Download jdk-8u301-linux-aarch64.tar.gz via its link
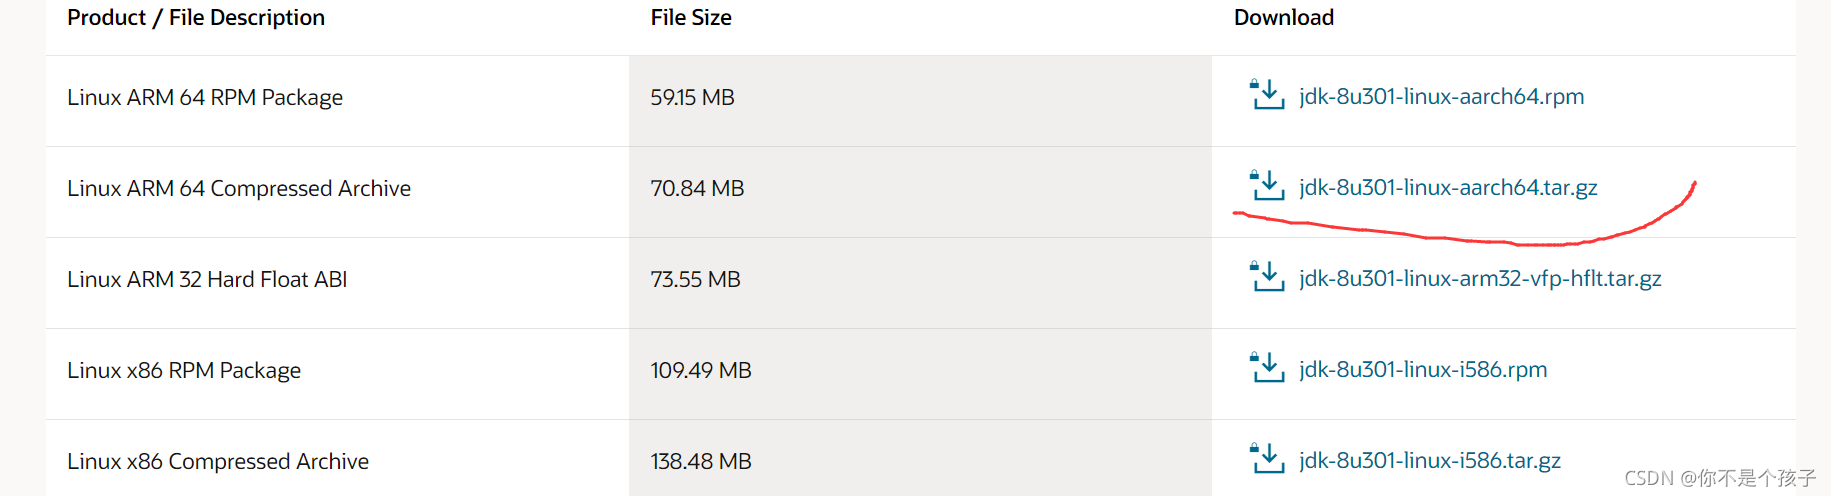This screenshot has height=496, width=1831. coord(1448,188)
